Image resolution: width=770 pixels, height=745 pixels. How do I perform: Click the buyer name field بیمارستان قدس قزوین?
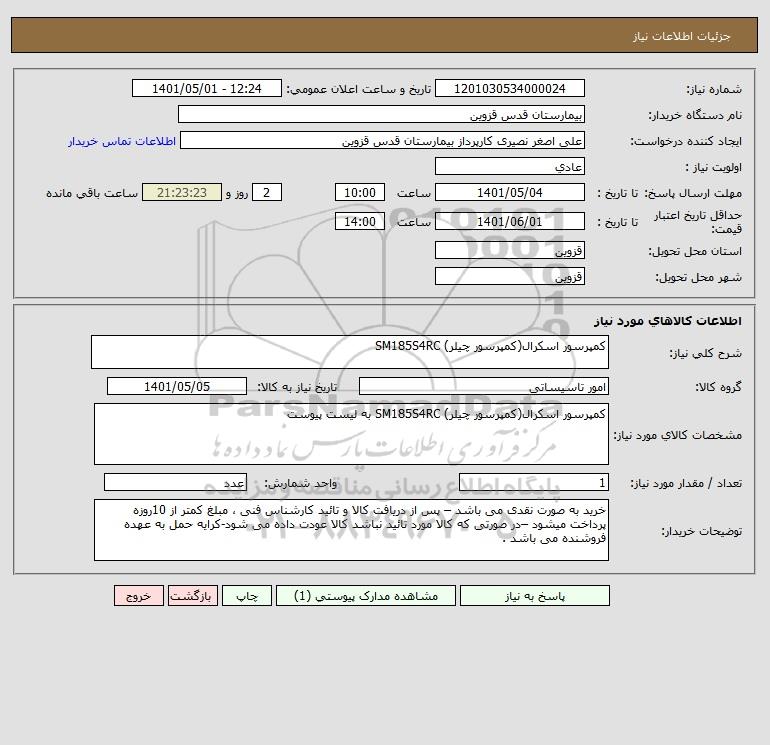[381, 114]
